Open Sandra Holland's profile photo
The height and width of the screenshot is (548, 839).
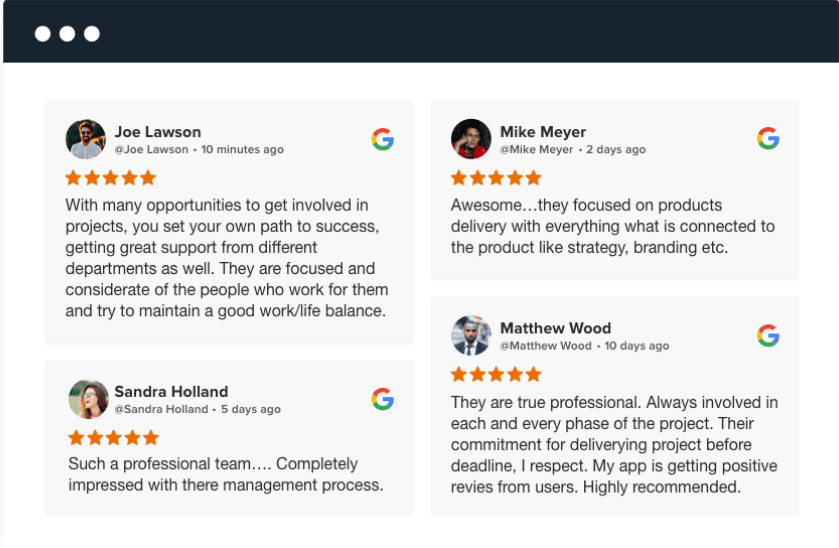click(88, 399)
